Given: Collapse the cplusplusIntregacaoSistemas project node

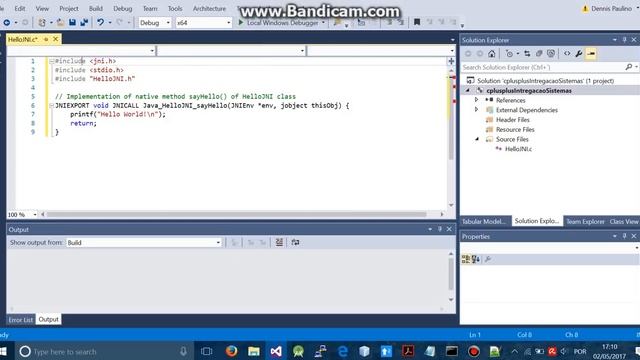Looking at the screenshot, I should point(468,90).
